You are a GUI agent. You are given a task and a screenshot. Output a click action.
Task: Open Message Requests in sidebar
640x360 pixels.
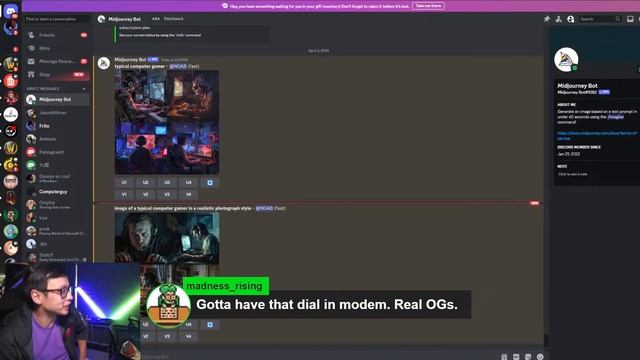pos(56,61)
